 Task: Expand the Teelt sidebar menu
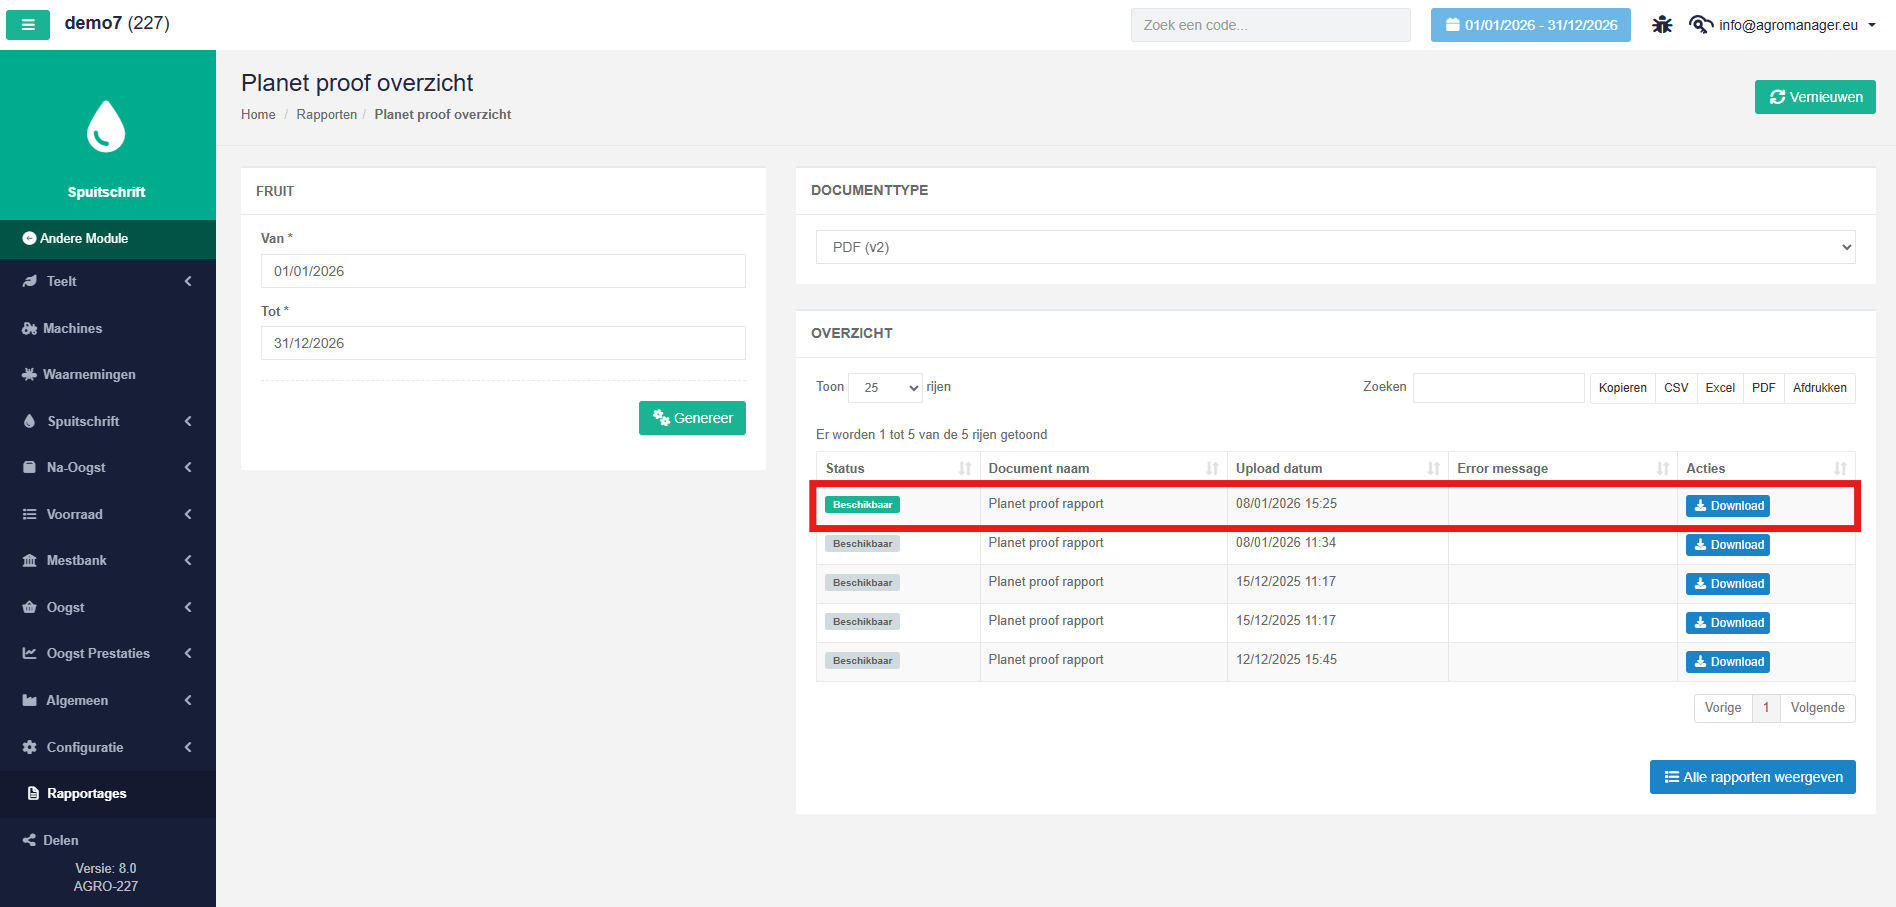point(108,282)
